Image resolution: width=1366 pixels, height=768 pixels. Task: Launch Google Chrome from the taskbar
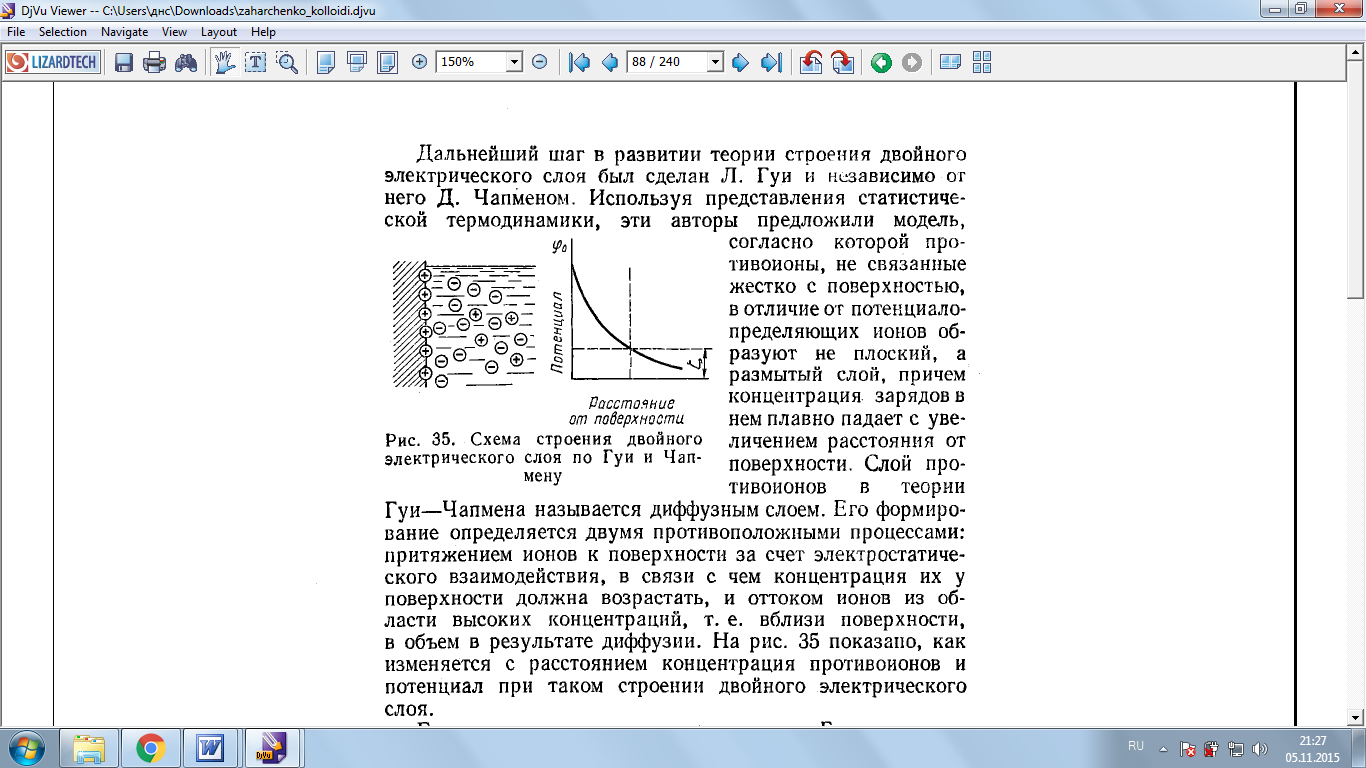151,747
